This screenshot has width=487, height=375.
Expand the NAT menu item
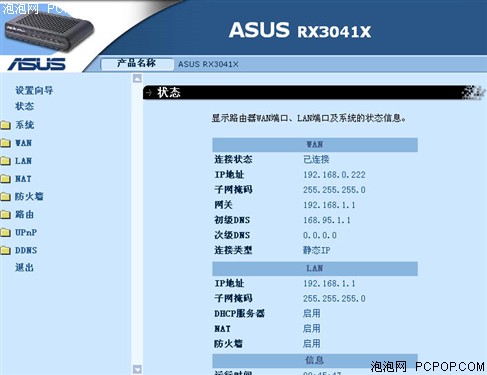pos(23,179)
